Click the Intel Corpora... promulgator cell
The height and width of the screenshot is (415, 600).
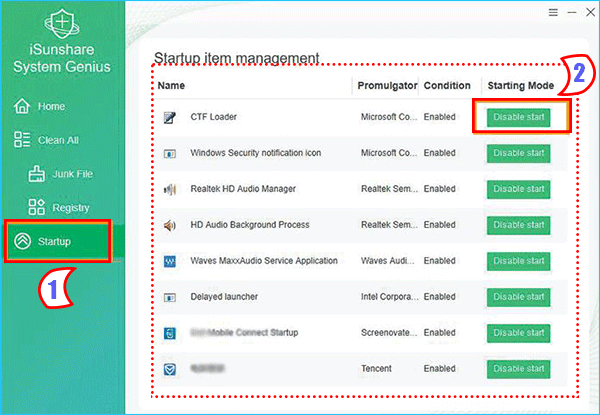(x=389, y=296)
